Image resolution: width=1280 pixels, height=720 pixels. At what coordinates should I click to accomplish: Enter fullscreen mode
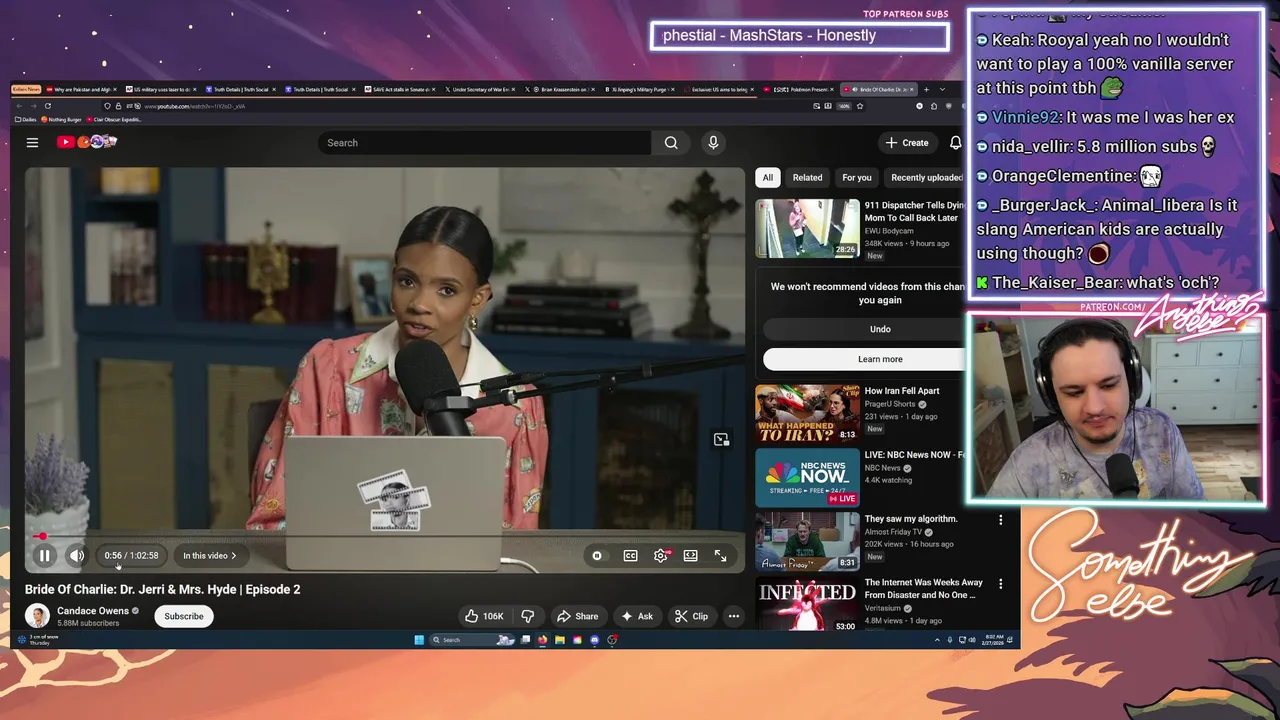coord(720,556)
